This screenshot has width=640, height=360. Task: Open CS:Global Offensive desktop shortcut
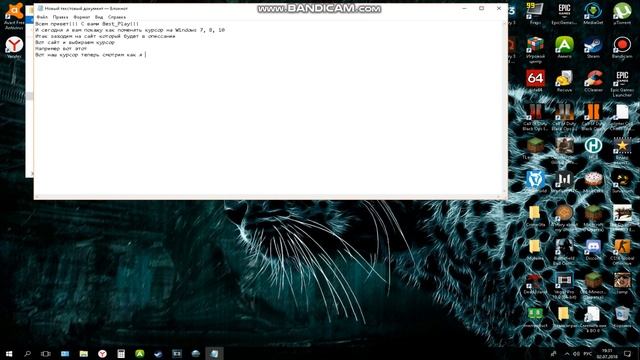tap(622, 251)
